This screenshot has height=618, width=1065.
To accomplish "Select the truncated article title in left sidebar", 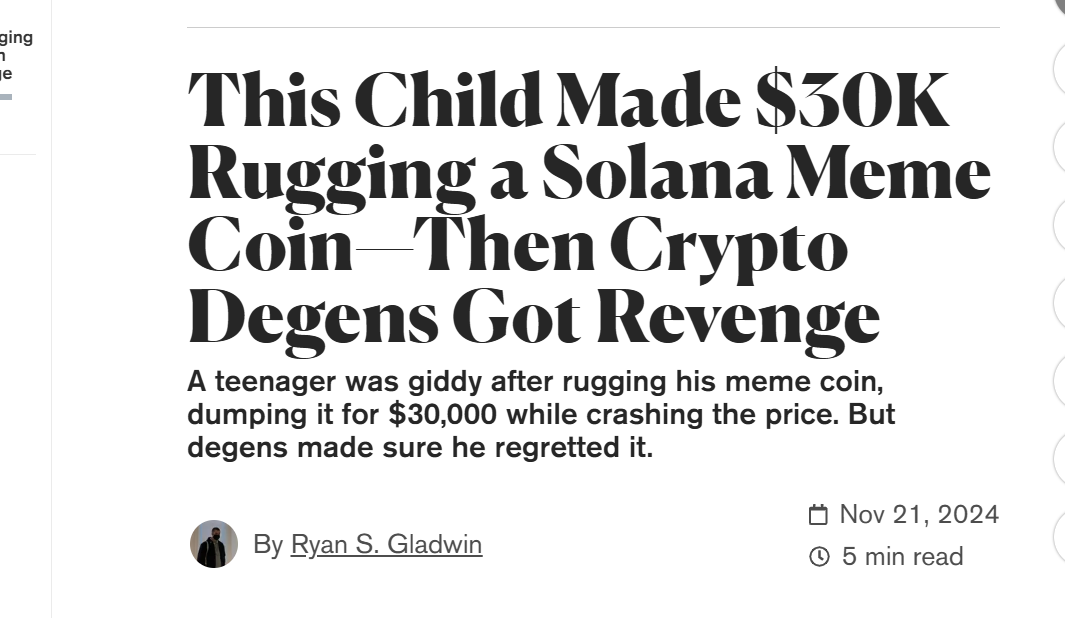I will click(x=15, y=55).
